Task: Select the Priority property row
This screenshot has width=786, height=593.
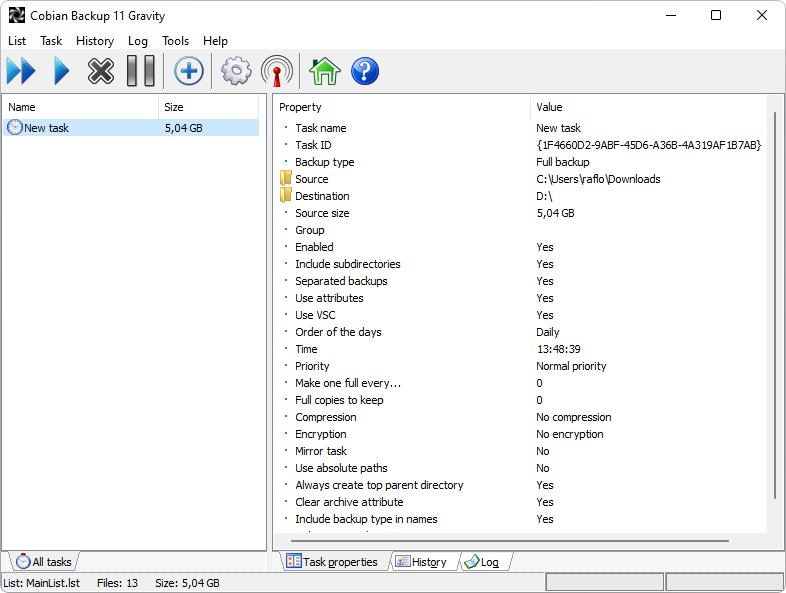Action: [x=520, y=366]
